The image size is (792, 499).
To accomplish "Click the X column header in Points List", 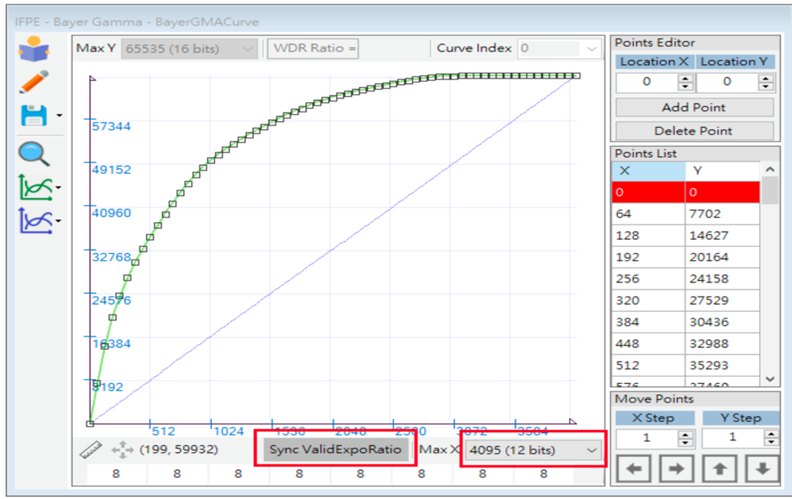I will [x=649, y=171].
